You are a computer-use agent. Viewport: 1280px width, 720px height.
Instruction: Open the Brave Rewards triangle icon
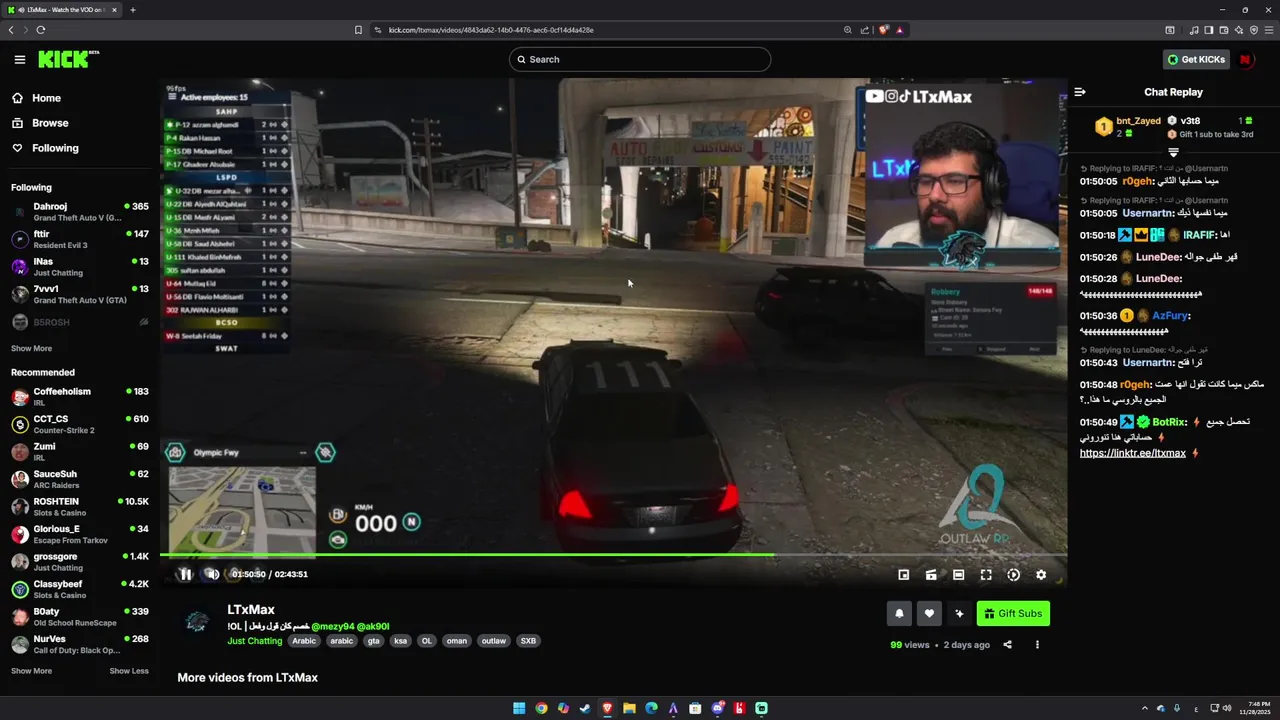coord(899,30)
